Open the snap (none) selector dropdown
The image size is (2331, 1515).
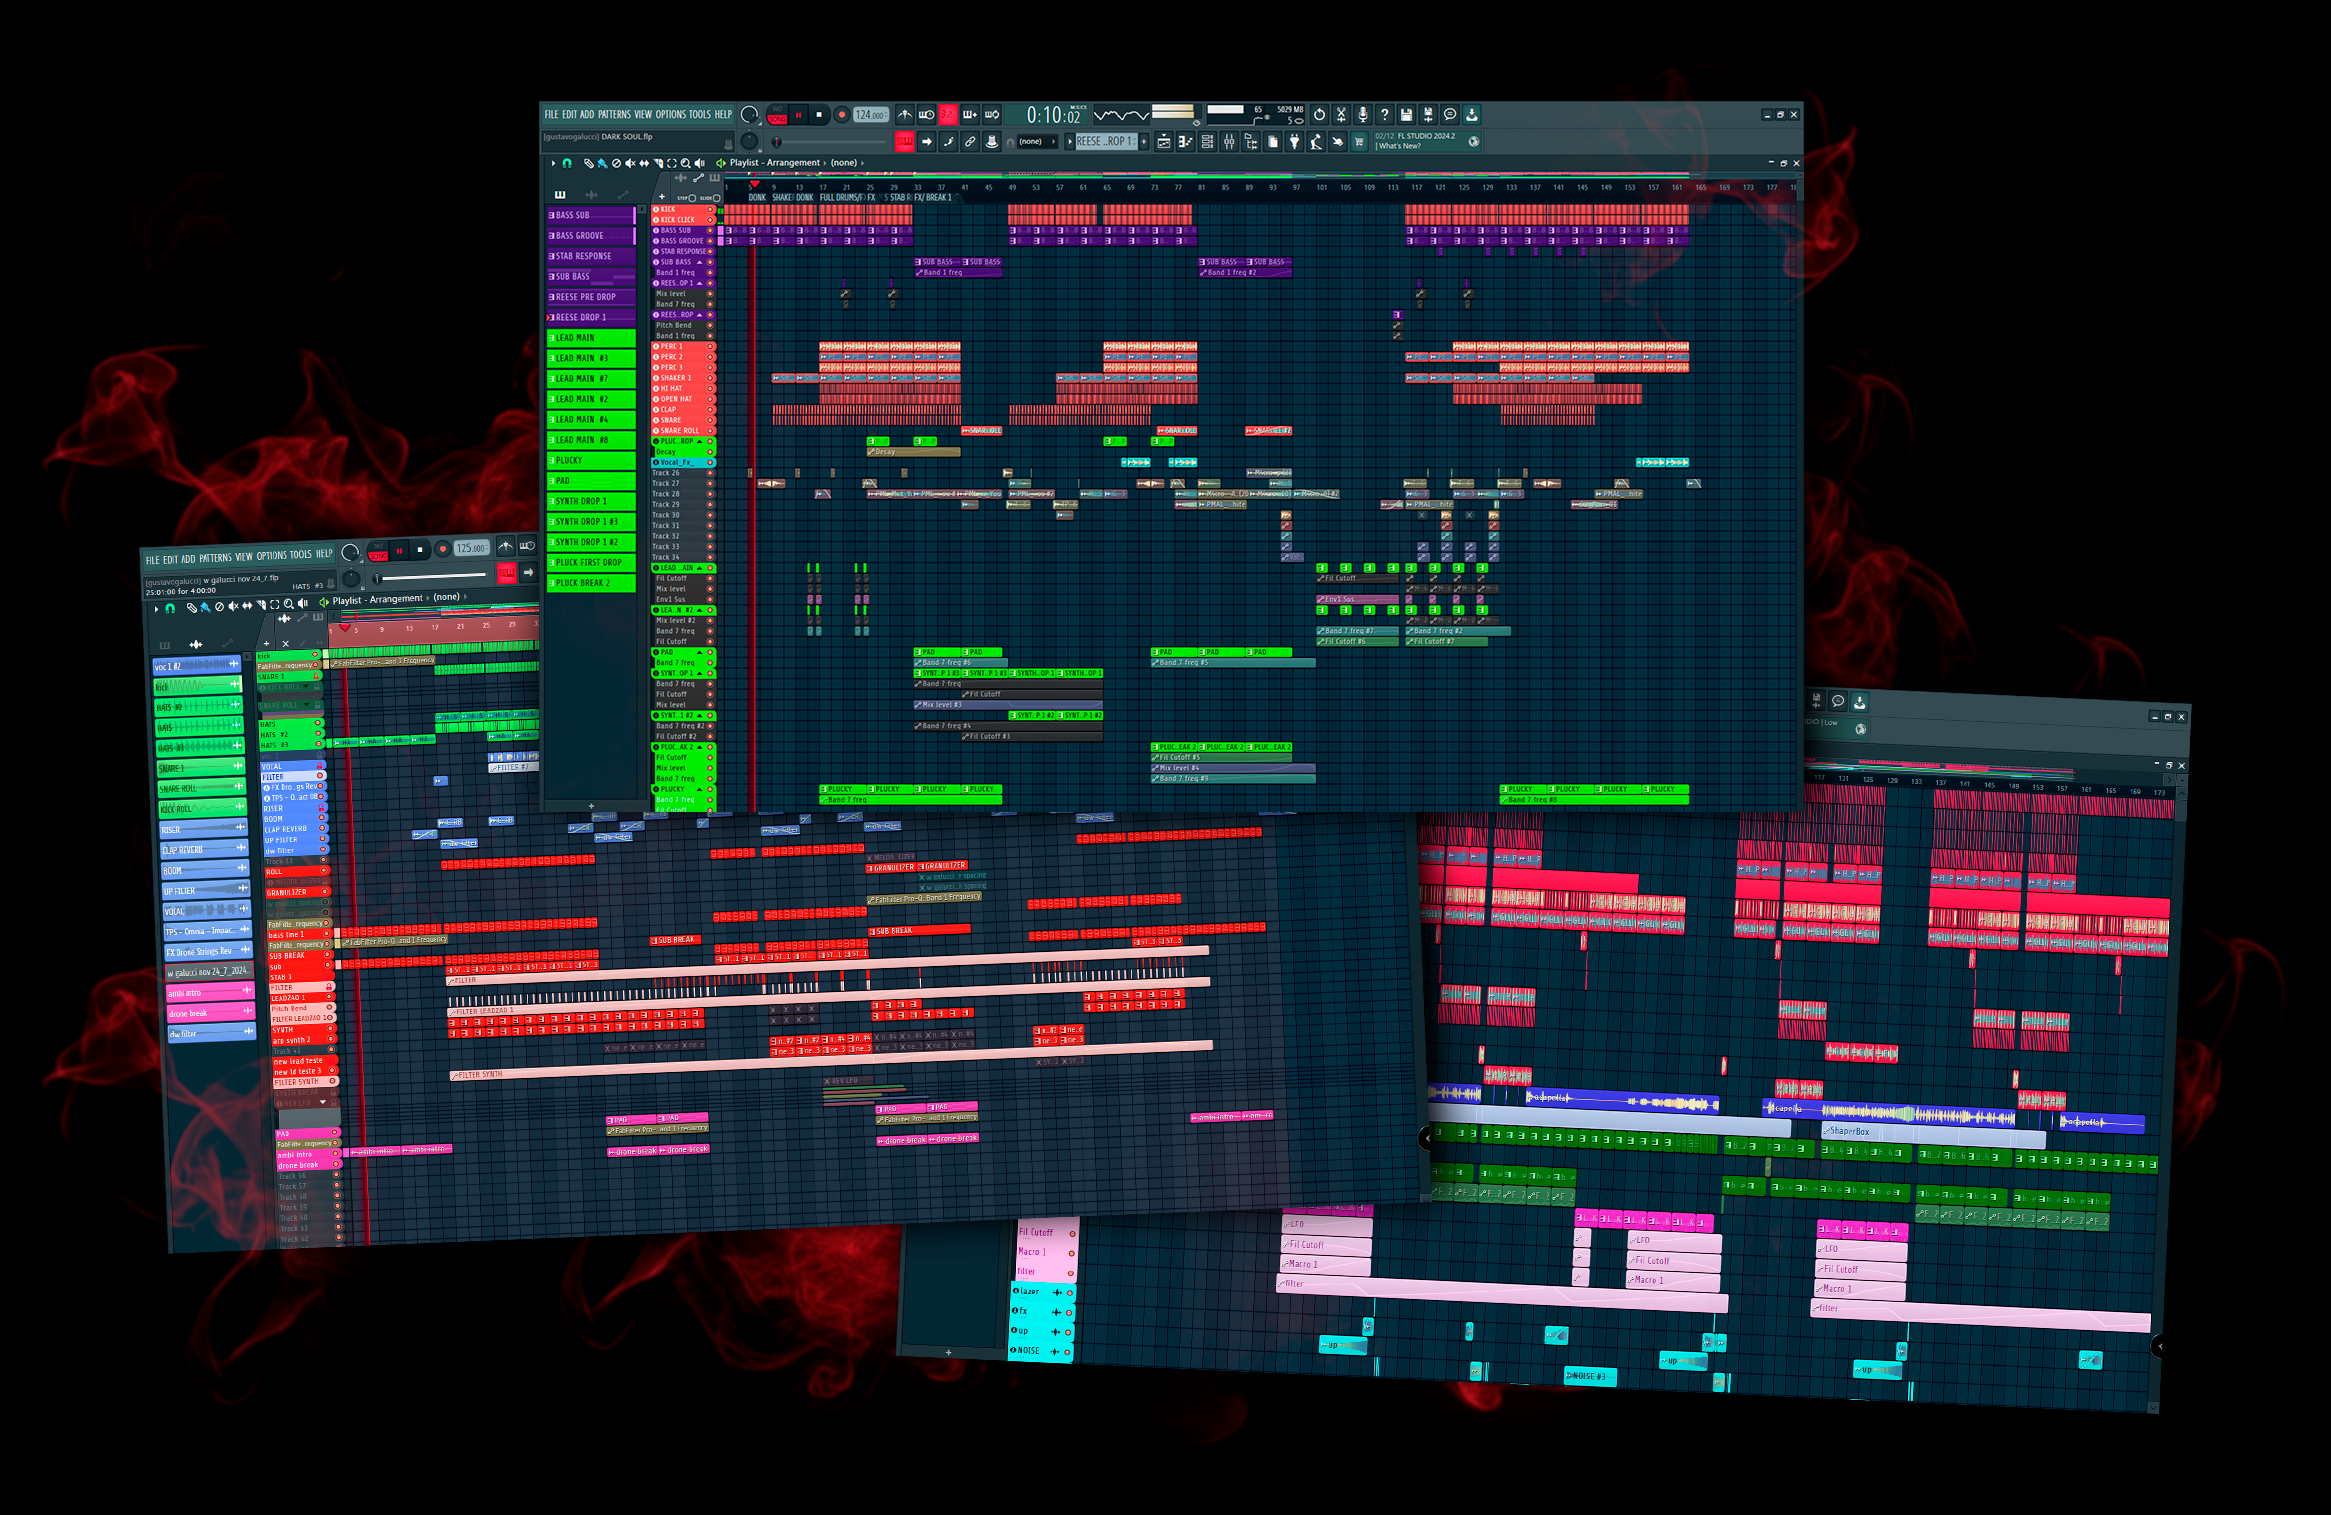tap(1037, 141)
